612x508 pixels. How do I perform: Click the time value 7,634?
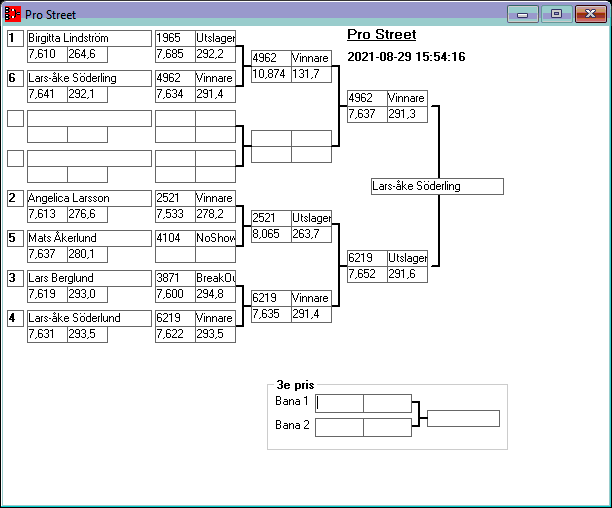coord(175,94)
